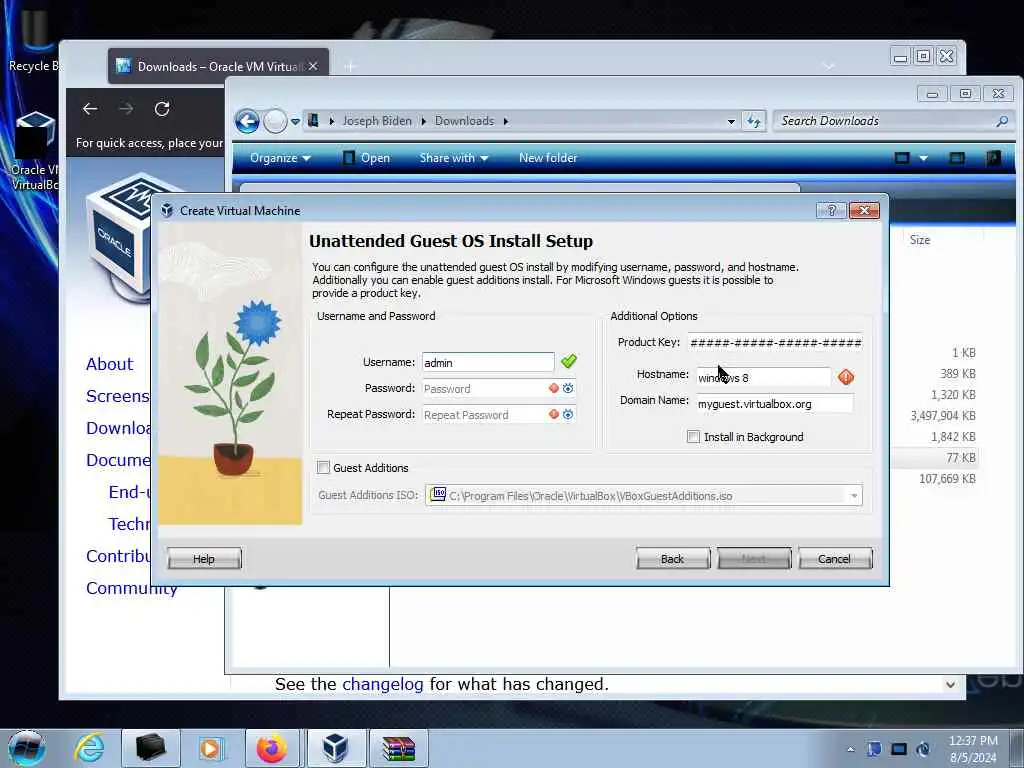Click the Help button in wizard

204,559
